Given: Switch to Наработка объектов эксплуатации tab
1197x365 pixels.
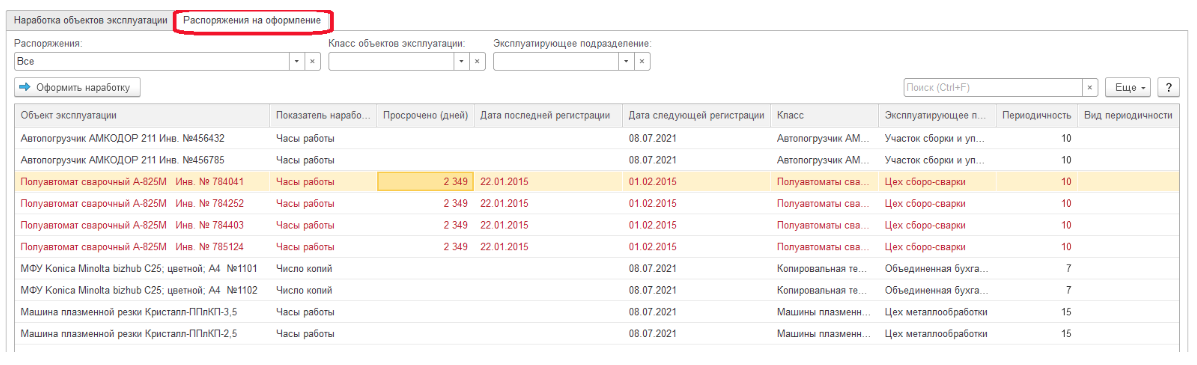Looking at the screenshot, I should [x=90, y=20].
